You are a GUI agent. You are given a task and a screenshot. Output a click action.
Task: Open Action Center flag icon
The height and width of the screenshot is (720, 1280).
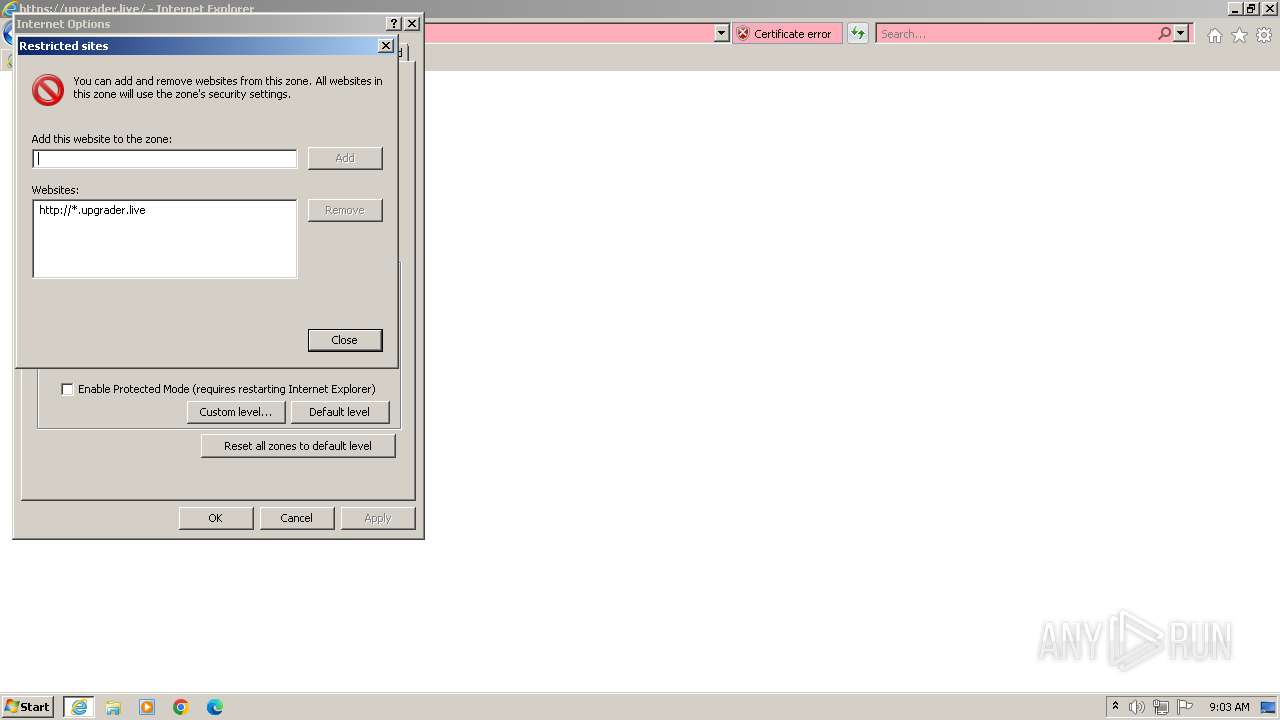1185,707
